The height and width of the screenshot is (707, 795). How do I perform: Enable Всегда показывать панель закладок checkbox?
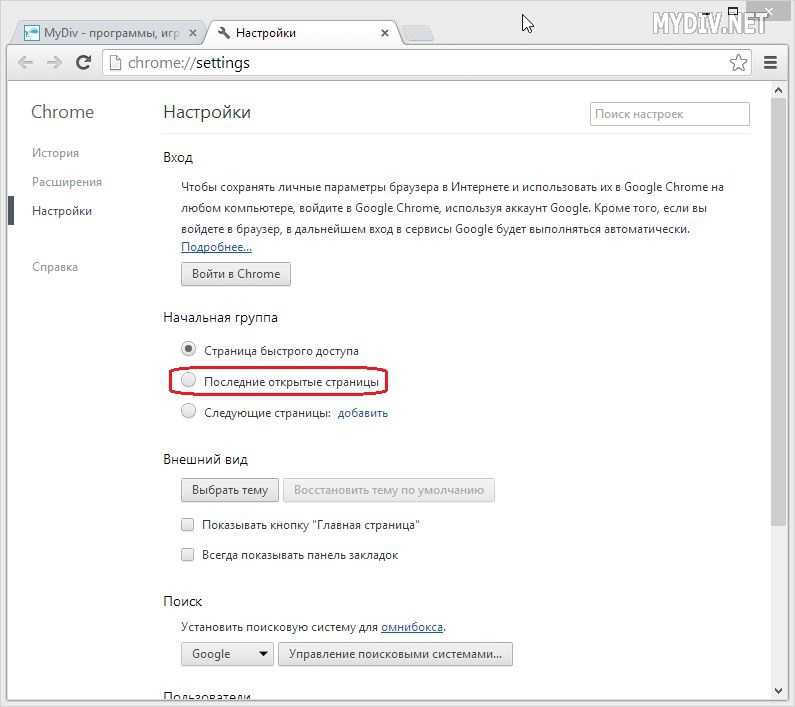188,555
